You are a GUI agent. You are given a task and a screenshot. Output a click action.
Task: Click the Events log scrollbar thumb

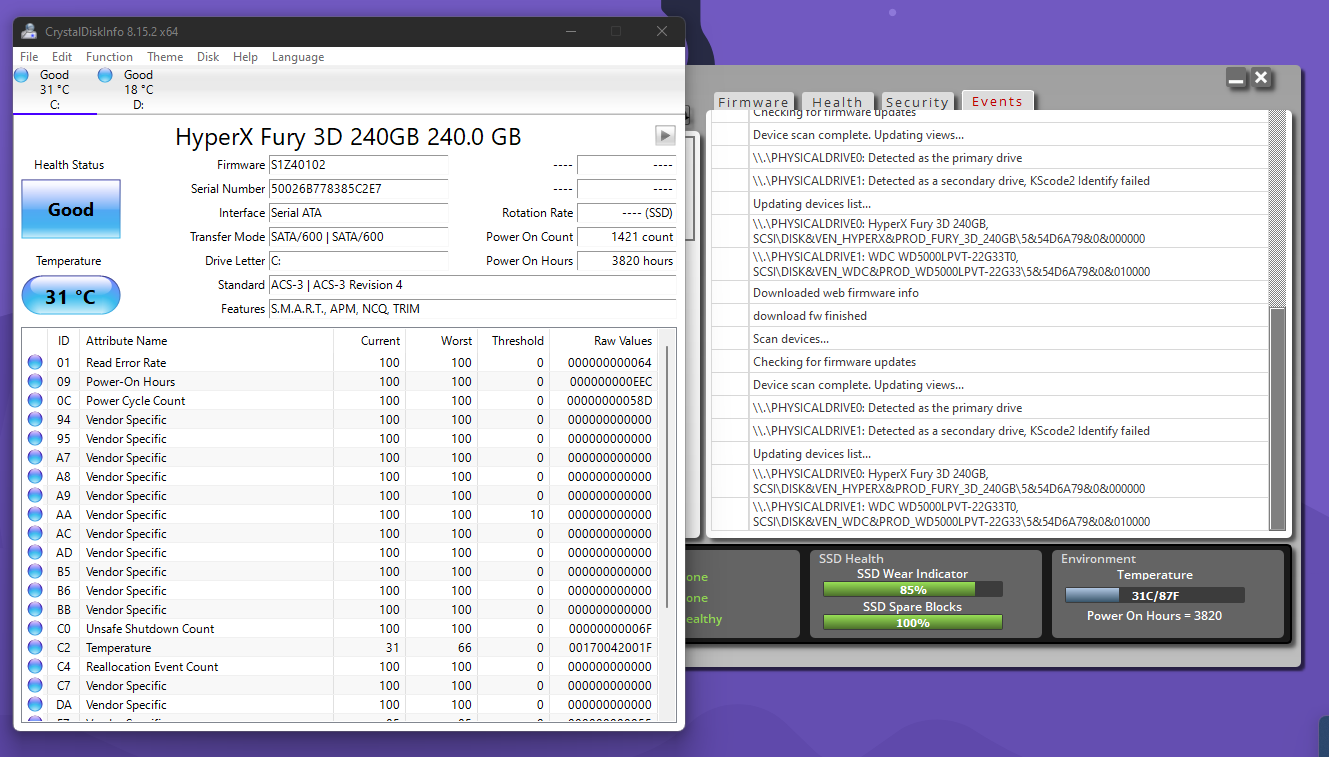tap(1277, 419)
